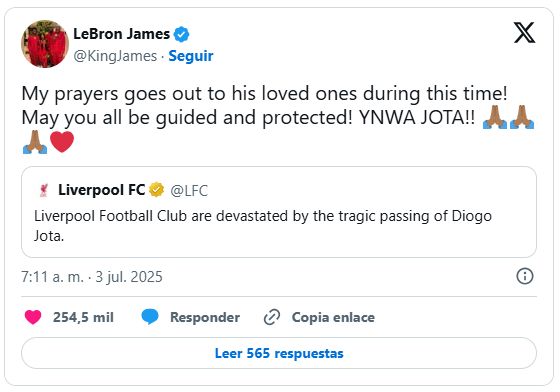Click the LeBron James display name

coord(121,34)
